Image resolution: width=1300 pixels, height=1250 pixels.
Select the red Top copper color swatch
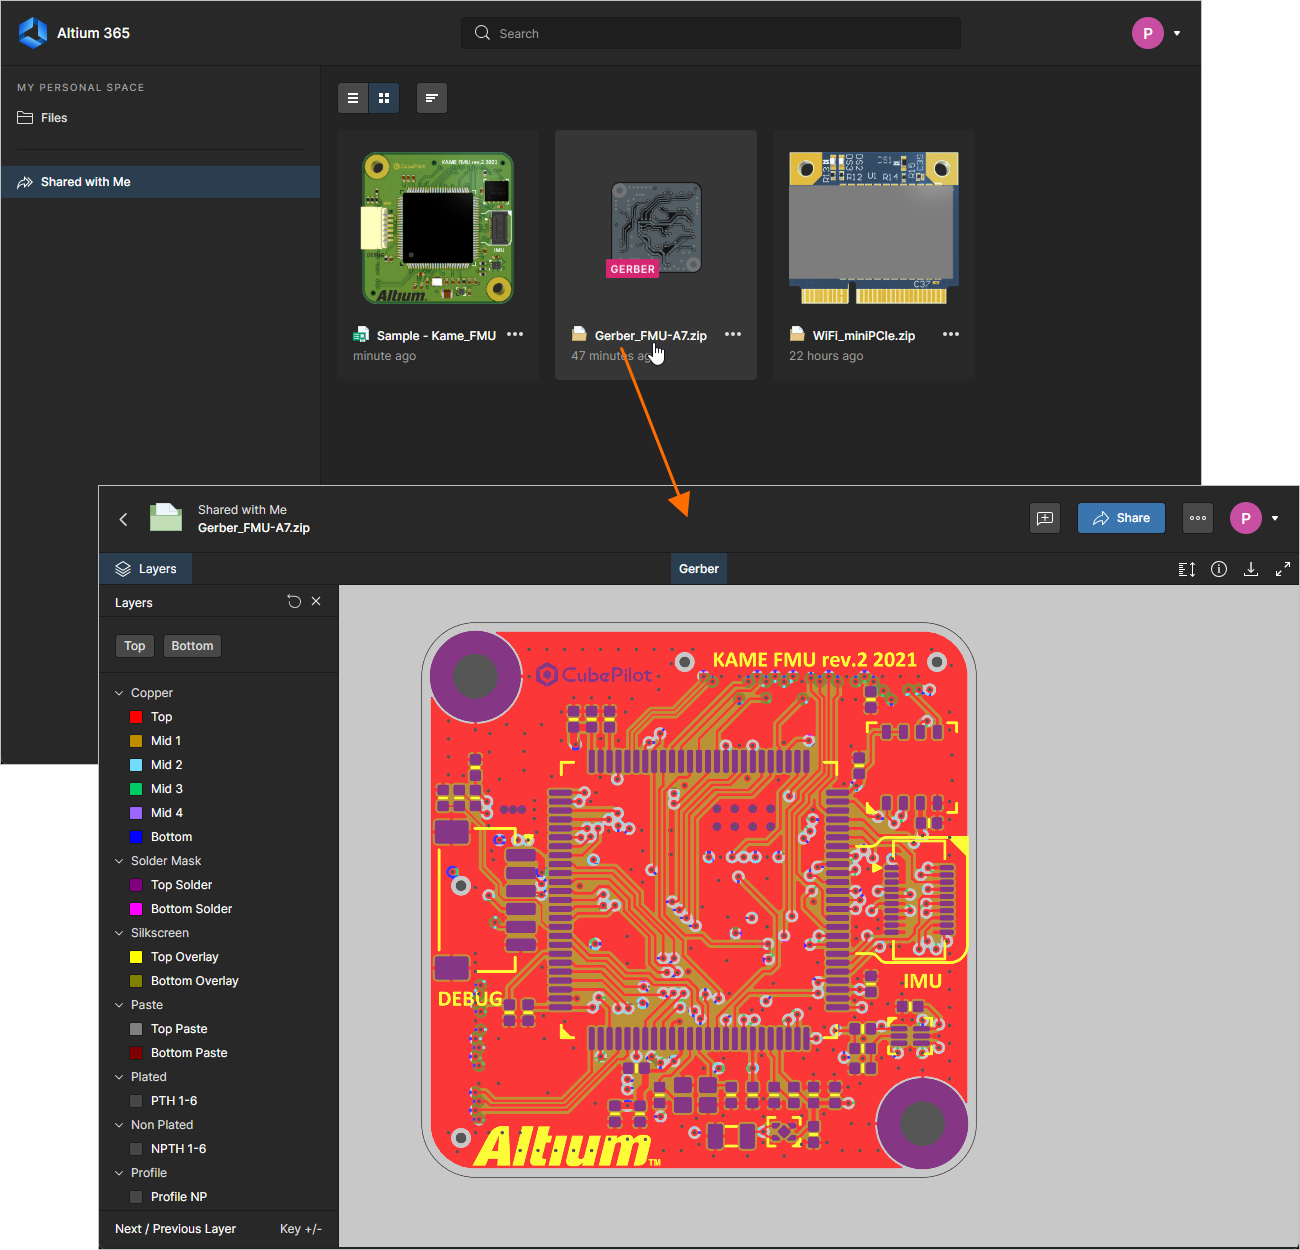point(136,717)
